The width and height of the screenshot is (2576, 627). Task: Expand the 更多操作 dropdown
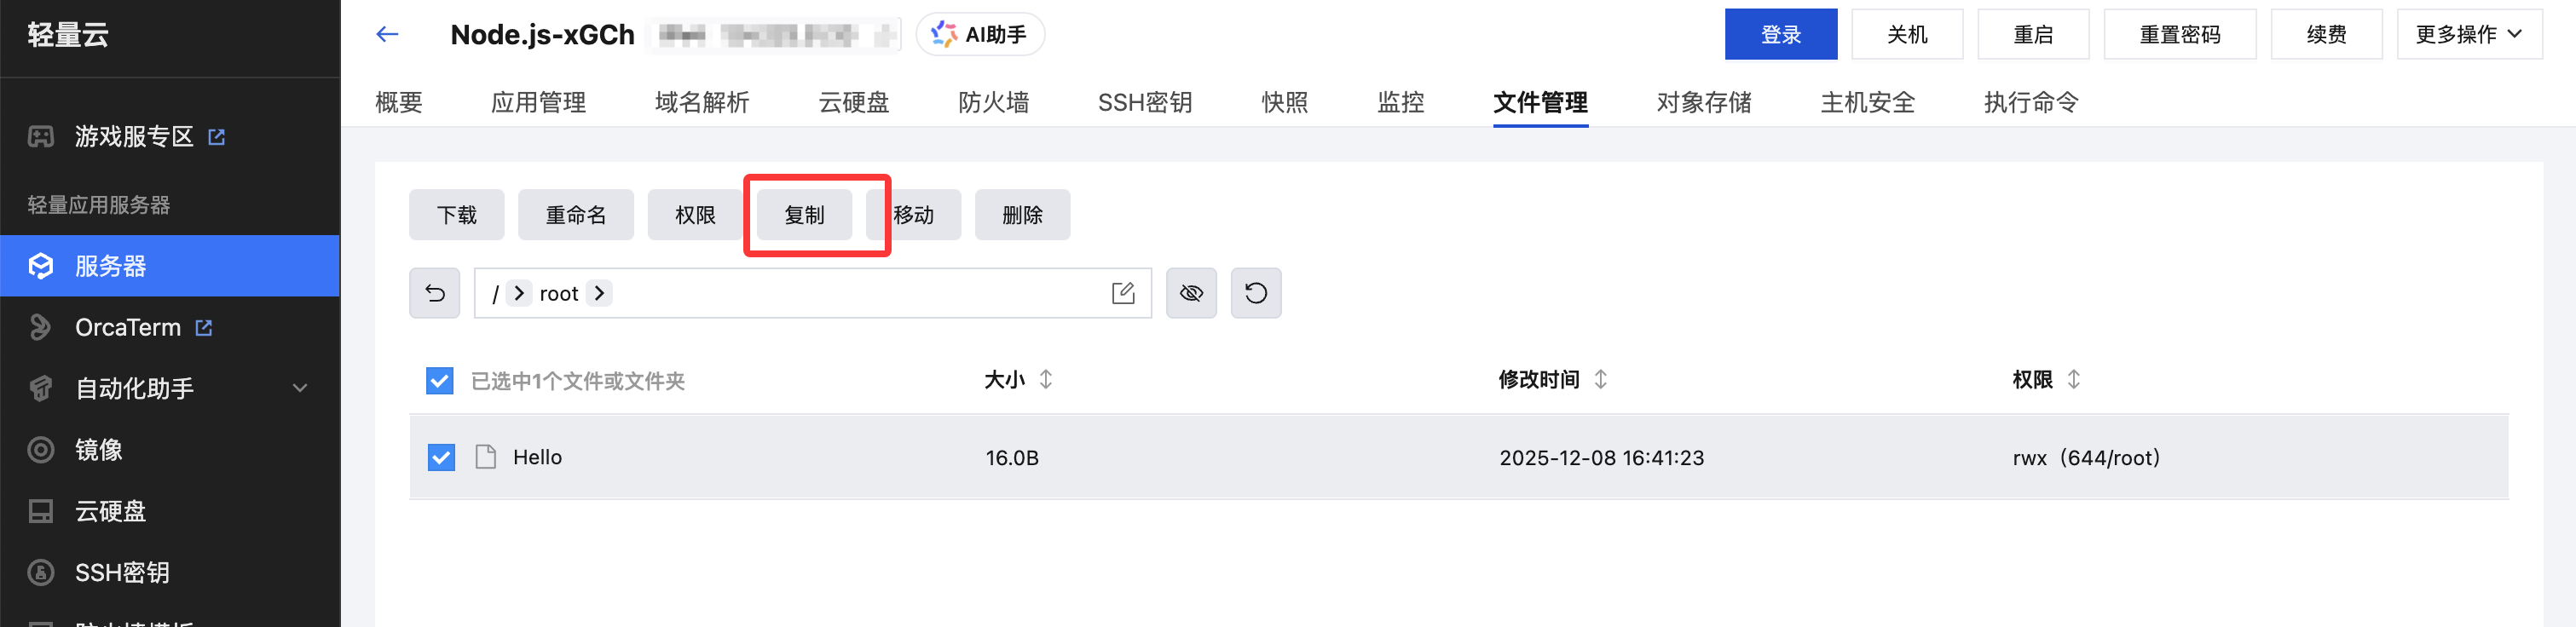[2468, 35]
